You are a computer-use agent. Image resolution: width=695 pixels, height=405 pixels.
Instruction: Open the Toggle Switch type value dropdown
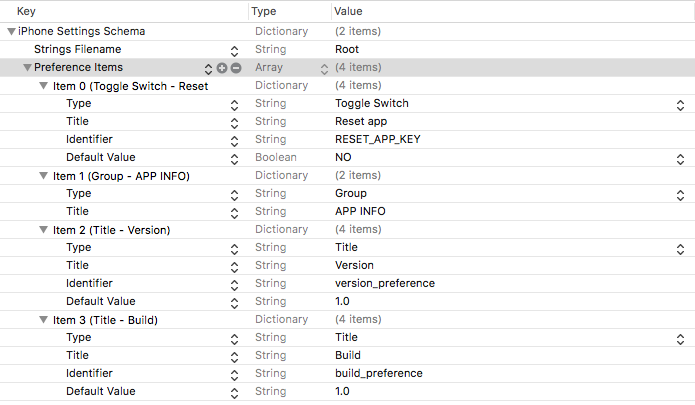680,104
